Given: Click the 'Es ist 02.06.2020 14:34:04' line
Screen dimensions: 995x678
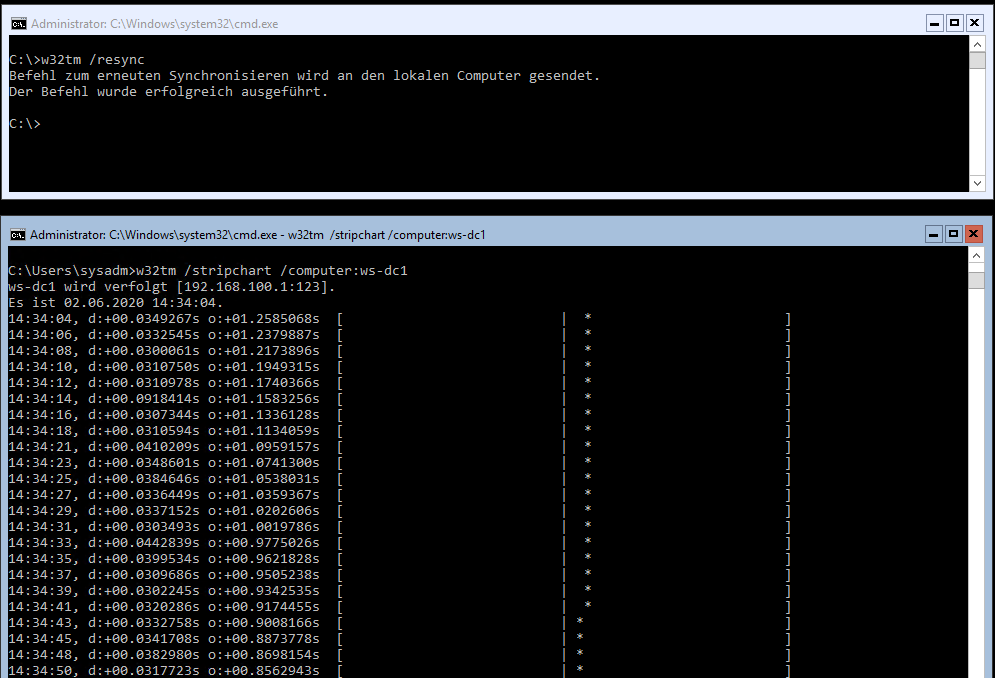Looking at the screenshot, I should click(x=115, y=303).
